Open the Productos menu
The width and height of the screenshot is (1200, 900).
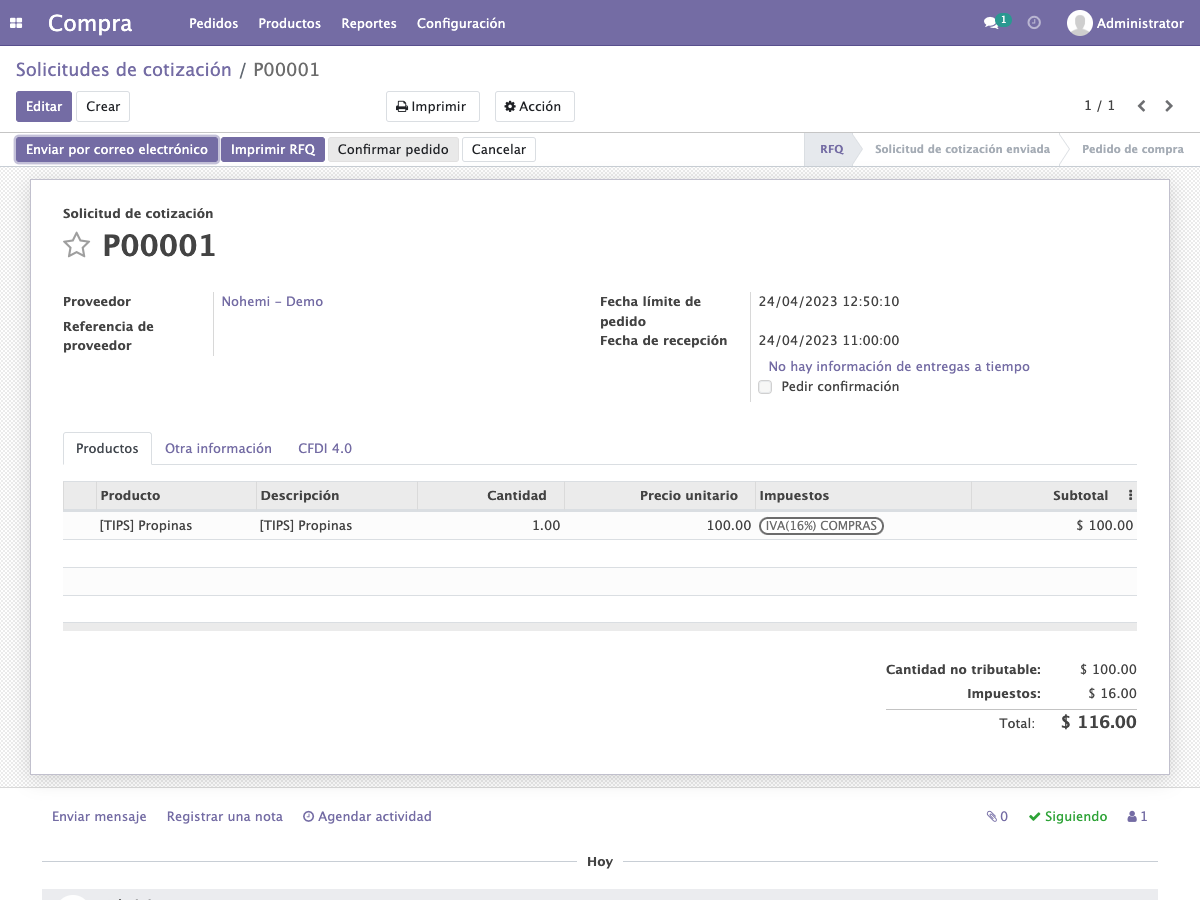point(289,23)
